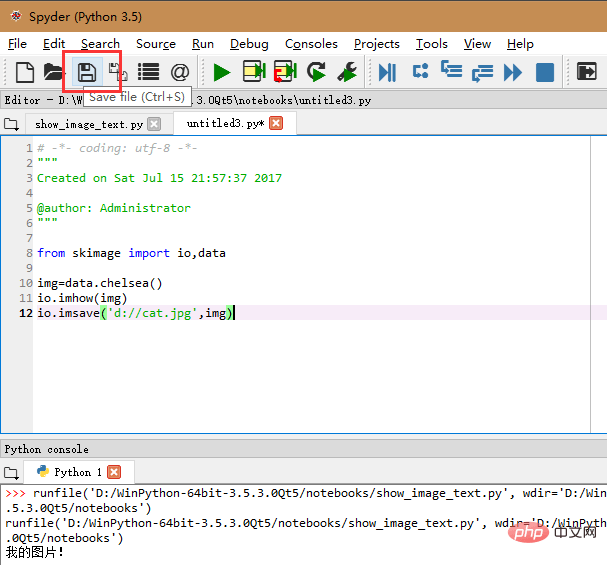This screenshot has width=607, height=565.
Task: Create a new file with the blank page icon
Action: (25, 72)
